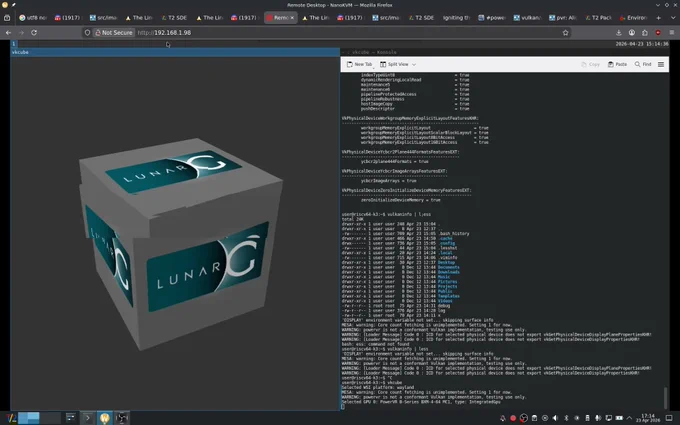This screenshot has width=680, height=425.
Task: Click the lightbulb app in remote taskbar
Action: tap(105, 418)
